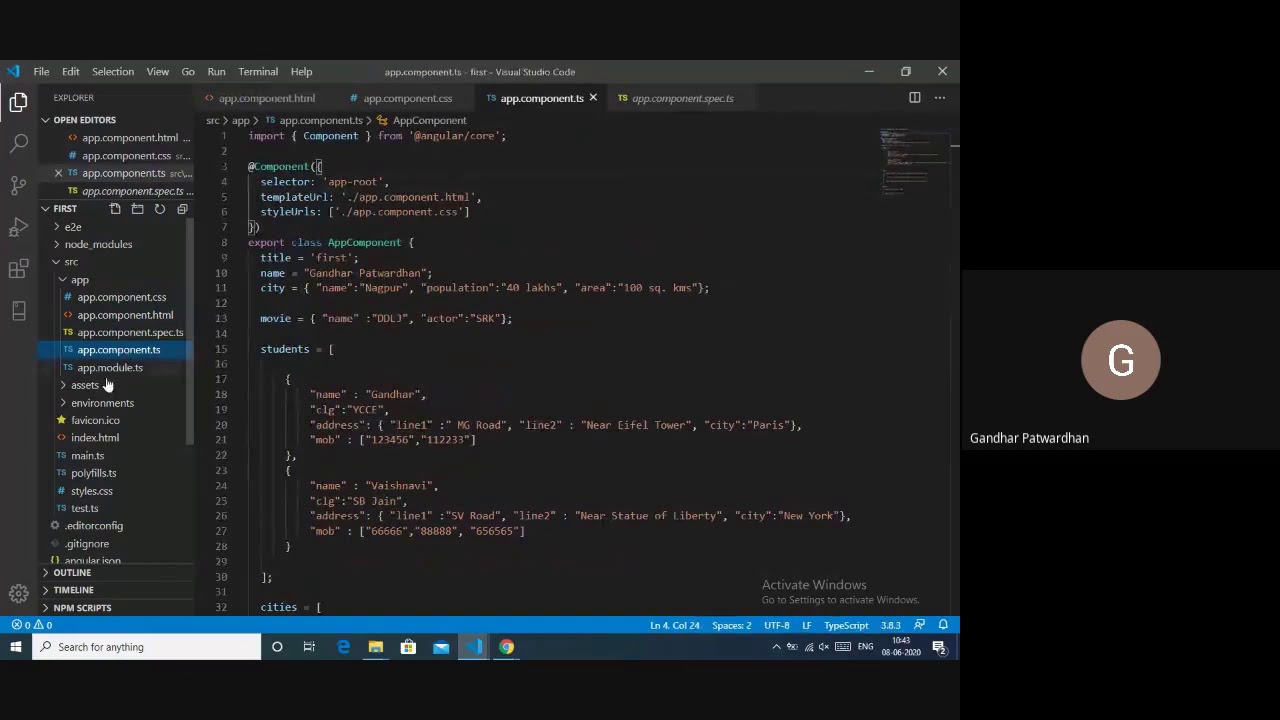Open notifications bell in status bar
Viewport: 1280px width, 720px height.
point(942,625)
